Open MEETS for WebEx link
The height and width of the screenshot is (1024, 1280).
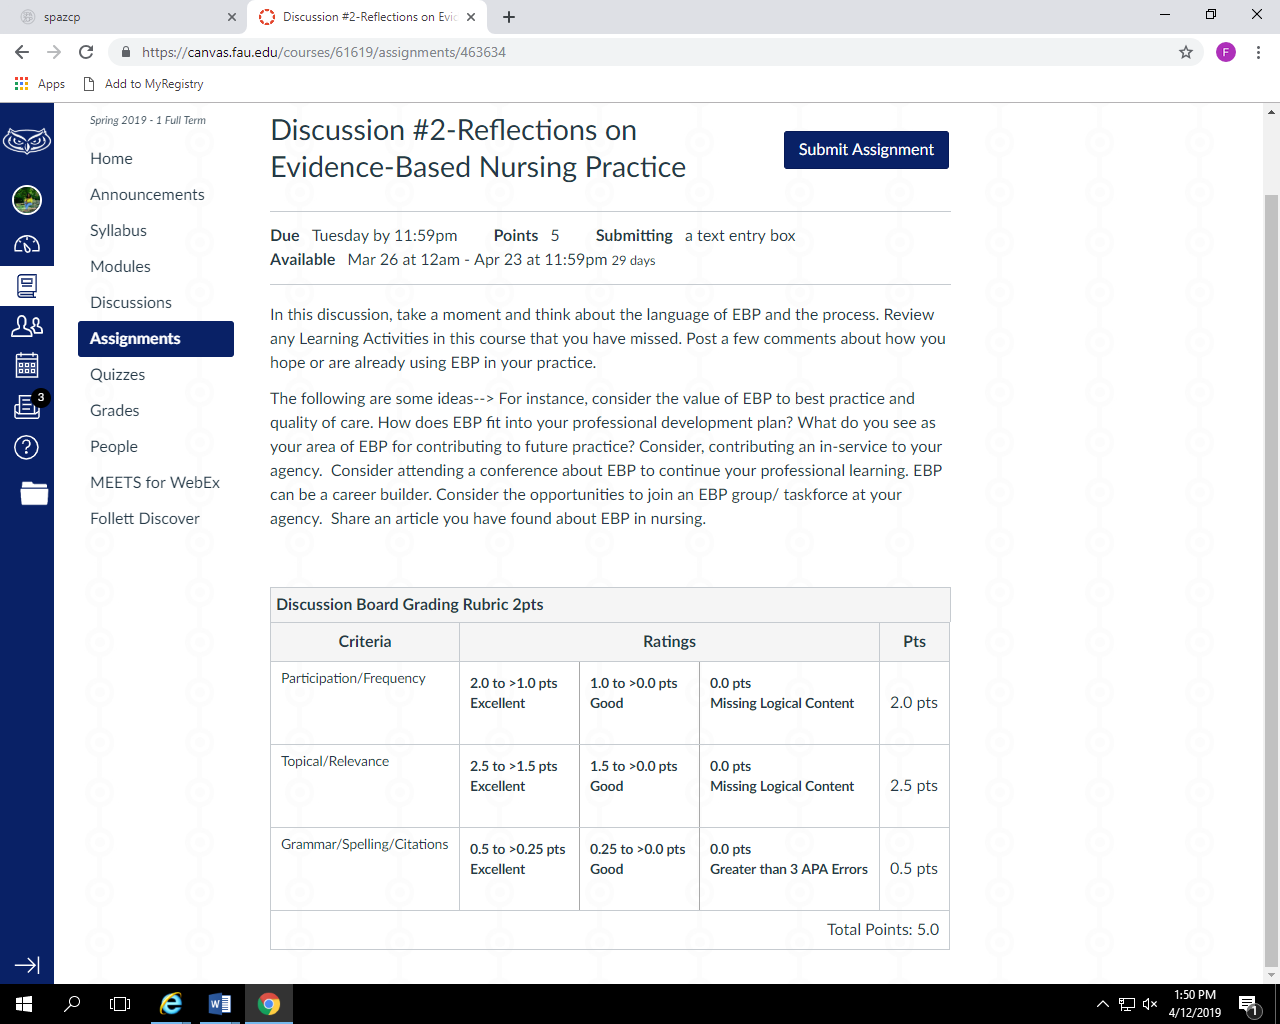[x=155, y=483]
